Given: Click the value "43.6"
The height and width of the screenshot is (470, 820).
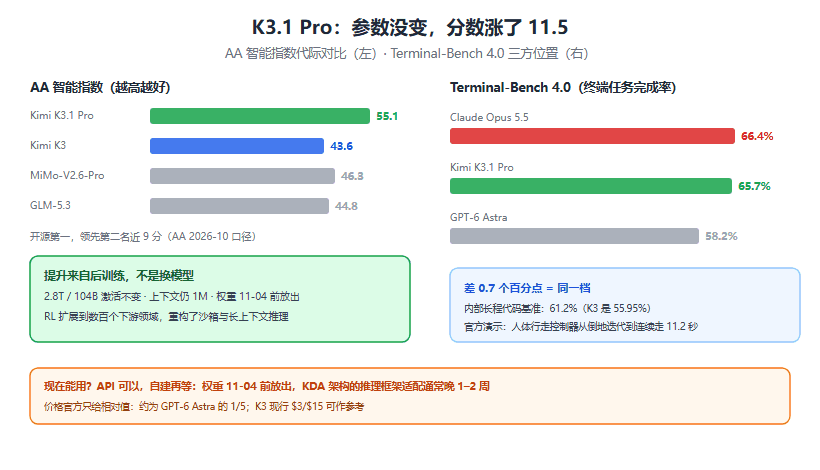Looking at the screenshot, I should (341, 146).
